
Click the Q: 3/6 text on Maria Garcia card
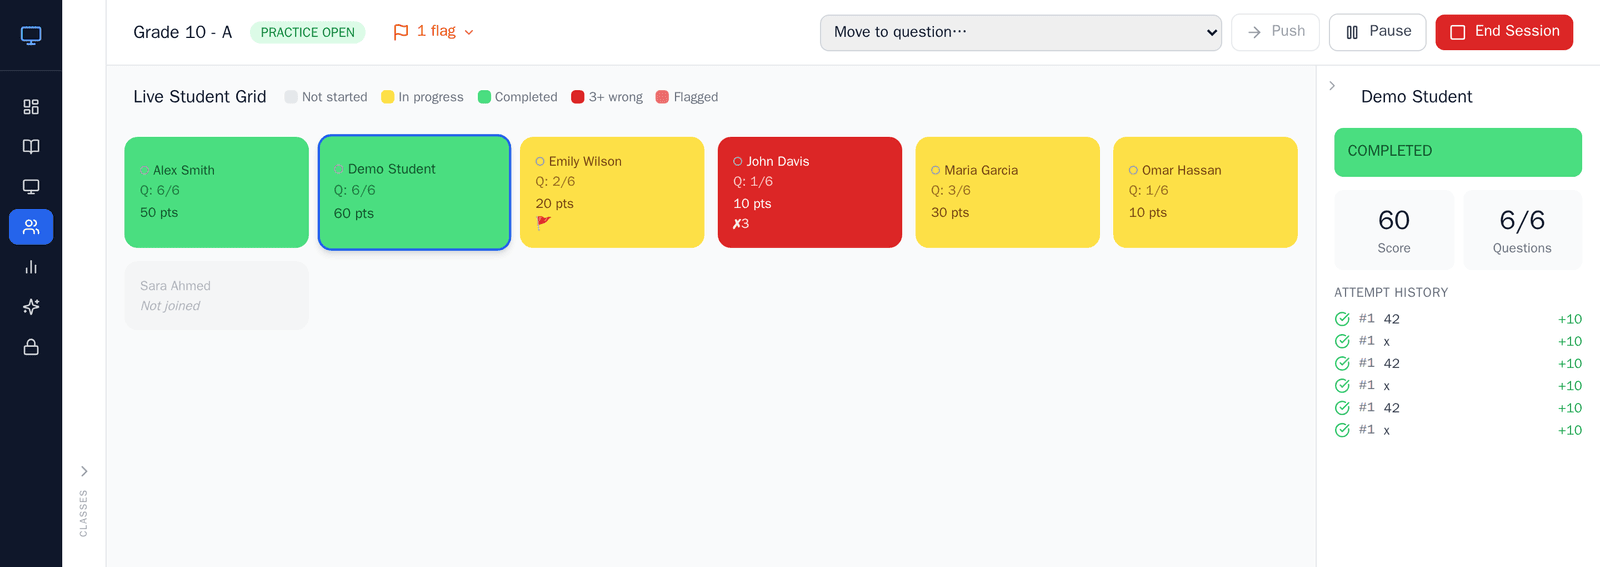(x=951, y=191)
